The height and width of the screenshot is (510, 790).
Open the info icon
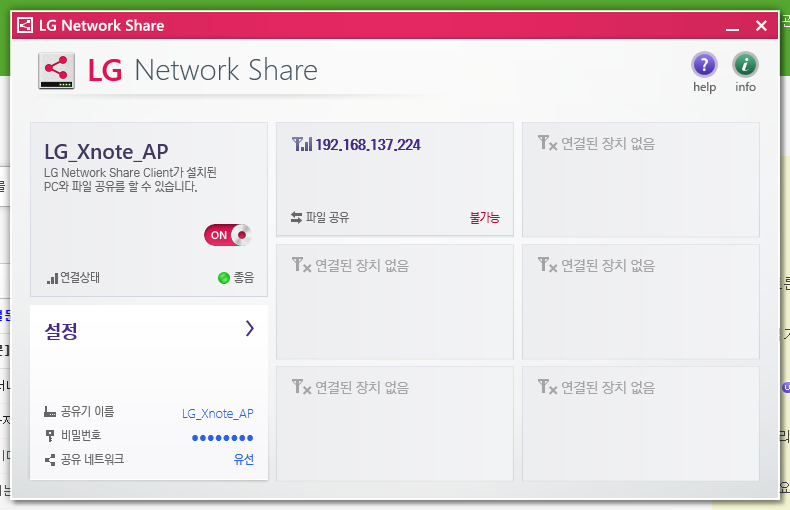(745, 65)
